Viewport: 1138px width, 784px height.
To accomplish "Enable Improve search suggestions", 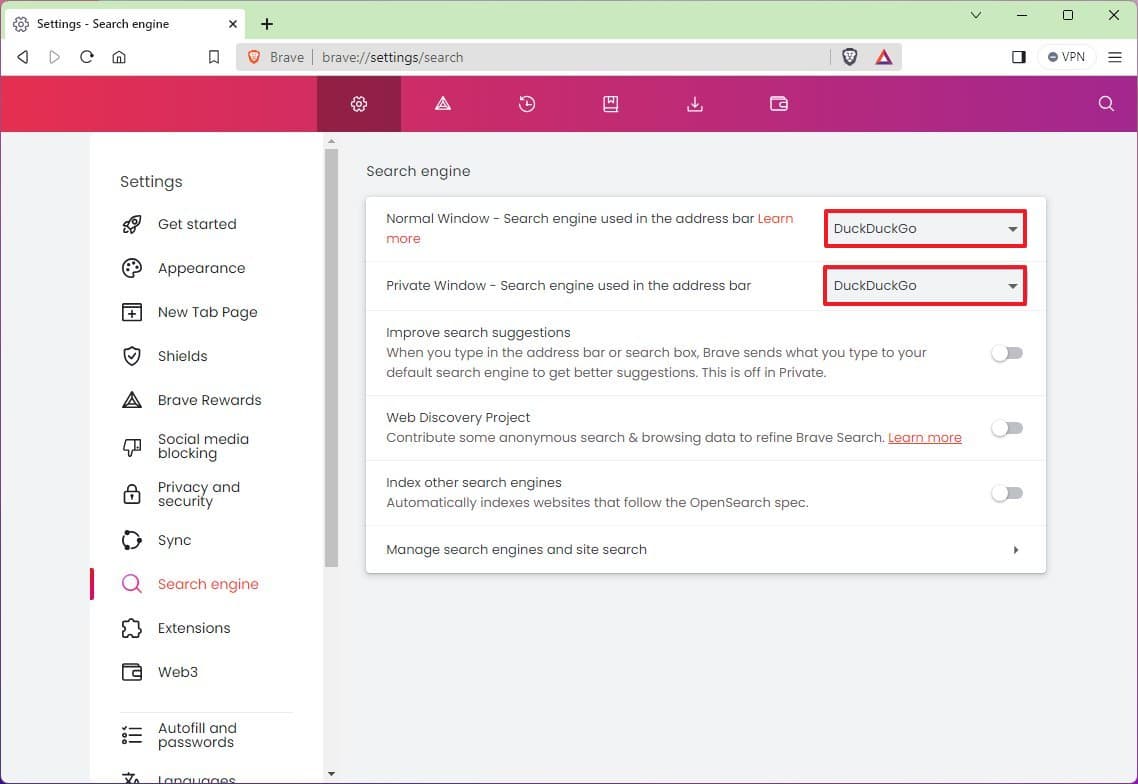I will [x=1007, y=352].
